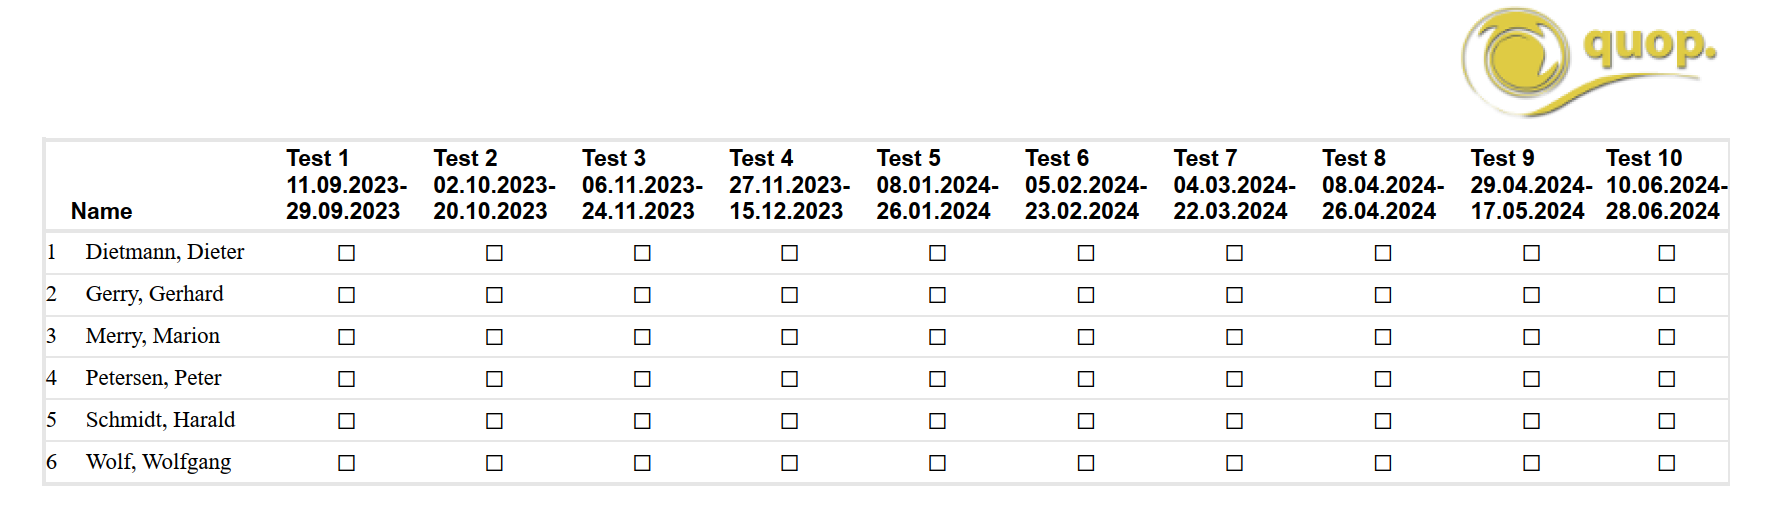Image resolution: width=1767 pixels, height=531 pixels.
Task: Check Test 3 box for Schmidt, Harald
Action: point(642,421)
